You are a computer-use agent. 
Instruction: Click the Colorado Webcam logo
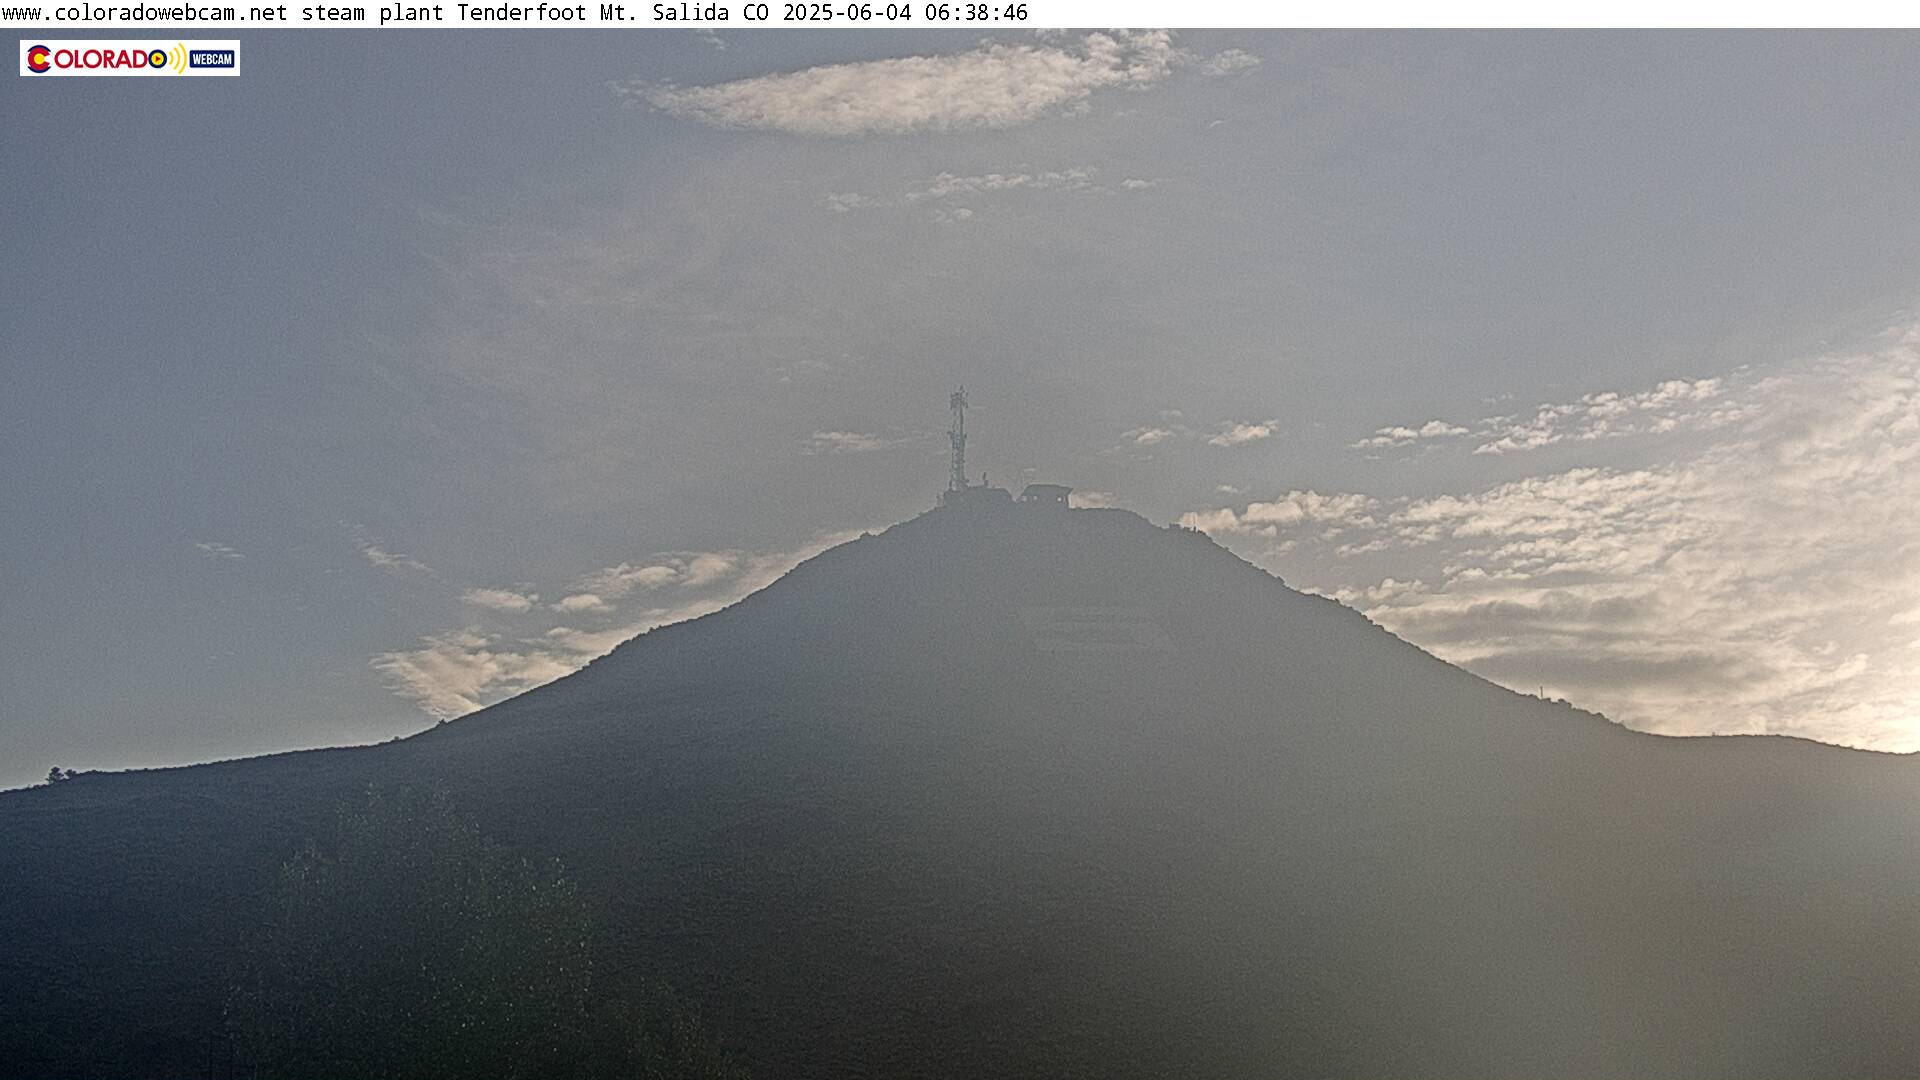pyautogui.click(x=130, y=58)
